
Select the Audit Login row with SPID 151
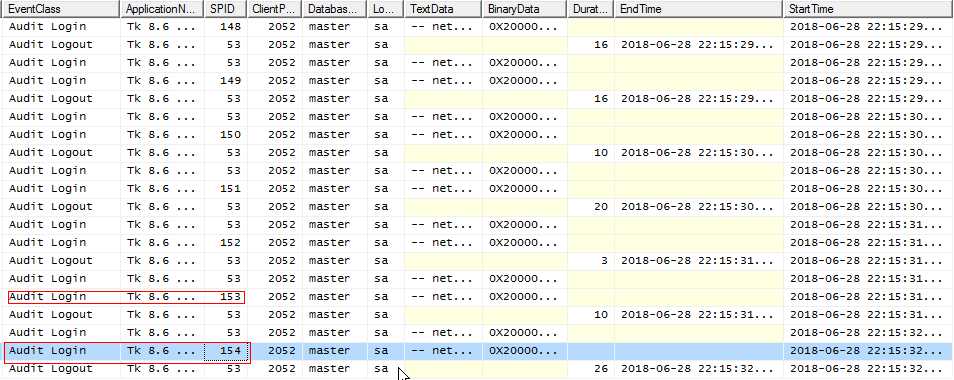[476, 188]
